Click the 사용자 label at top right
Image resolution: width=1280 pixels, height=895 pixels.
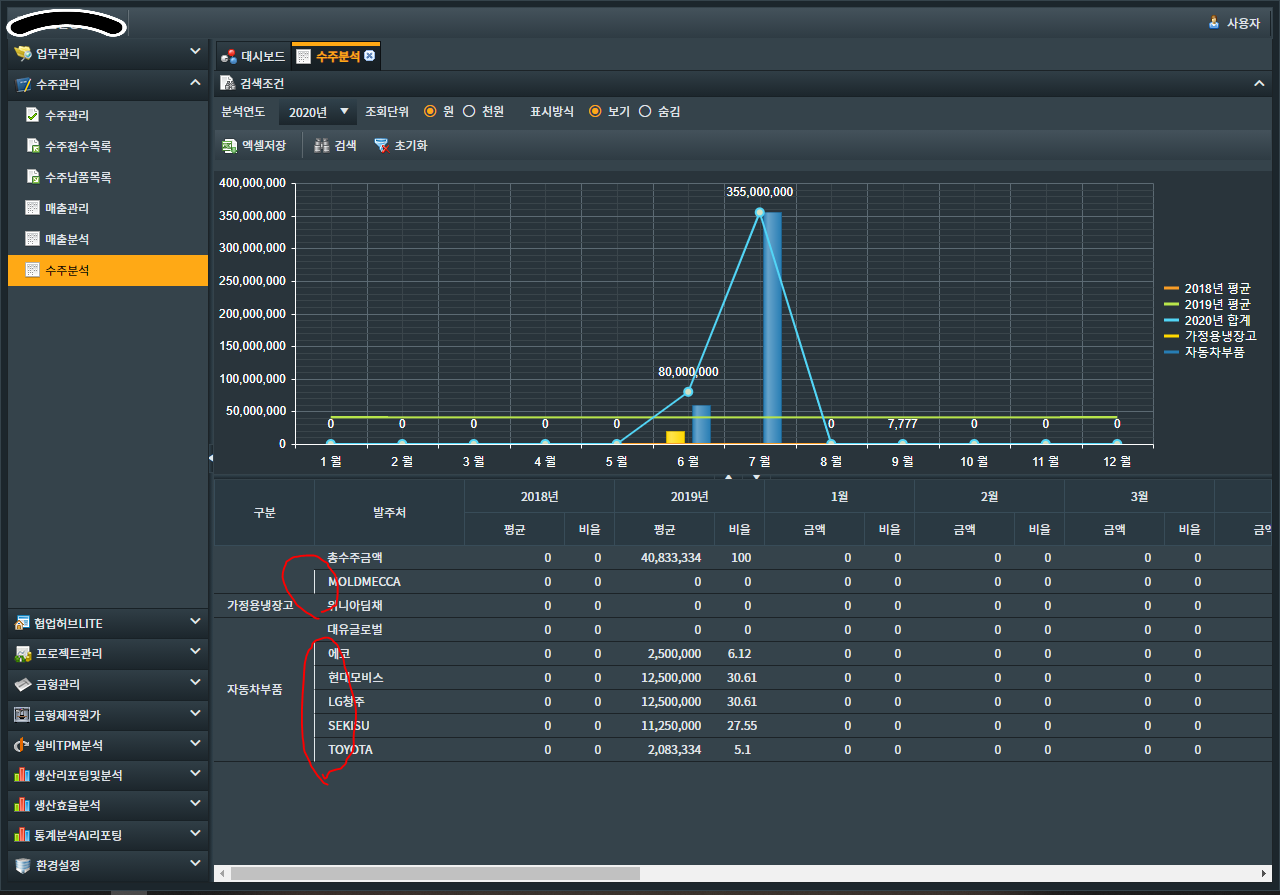(x=1243, y=22)
